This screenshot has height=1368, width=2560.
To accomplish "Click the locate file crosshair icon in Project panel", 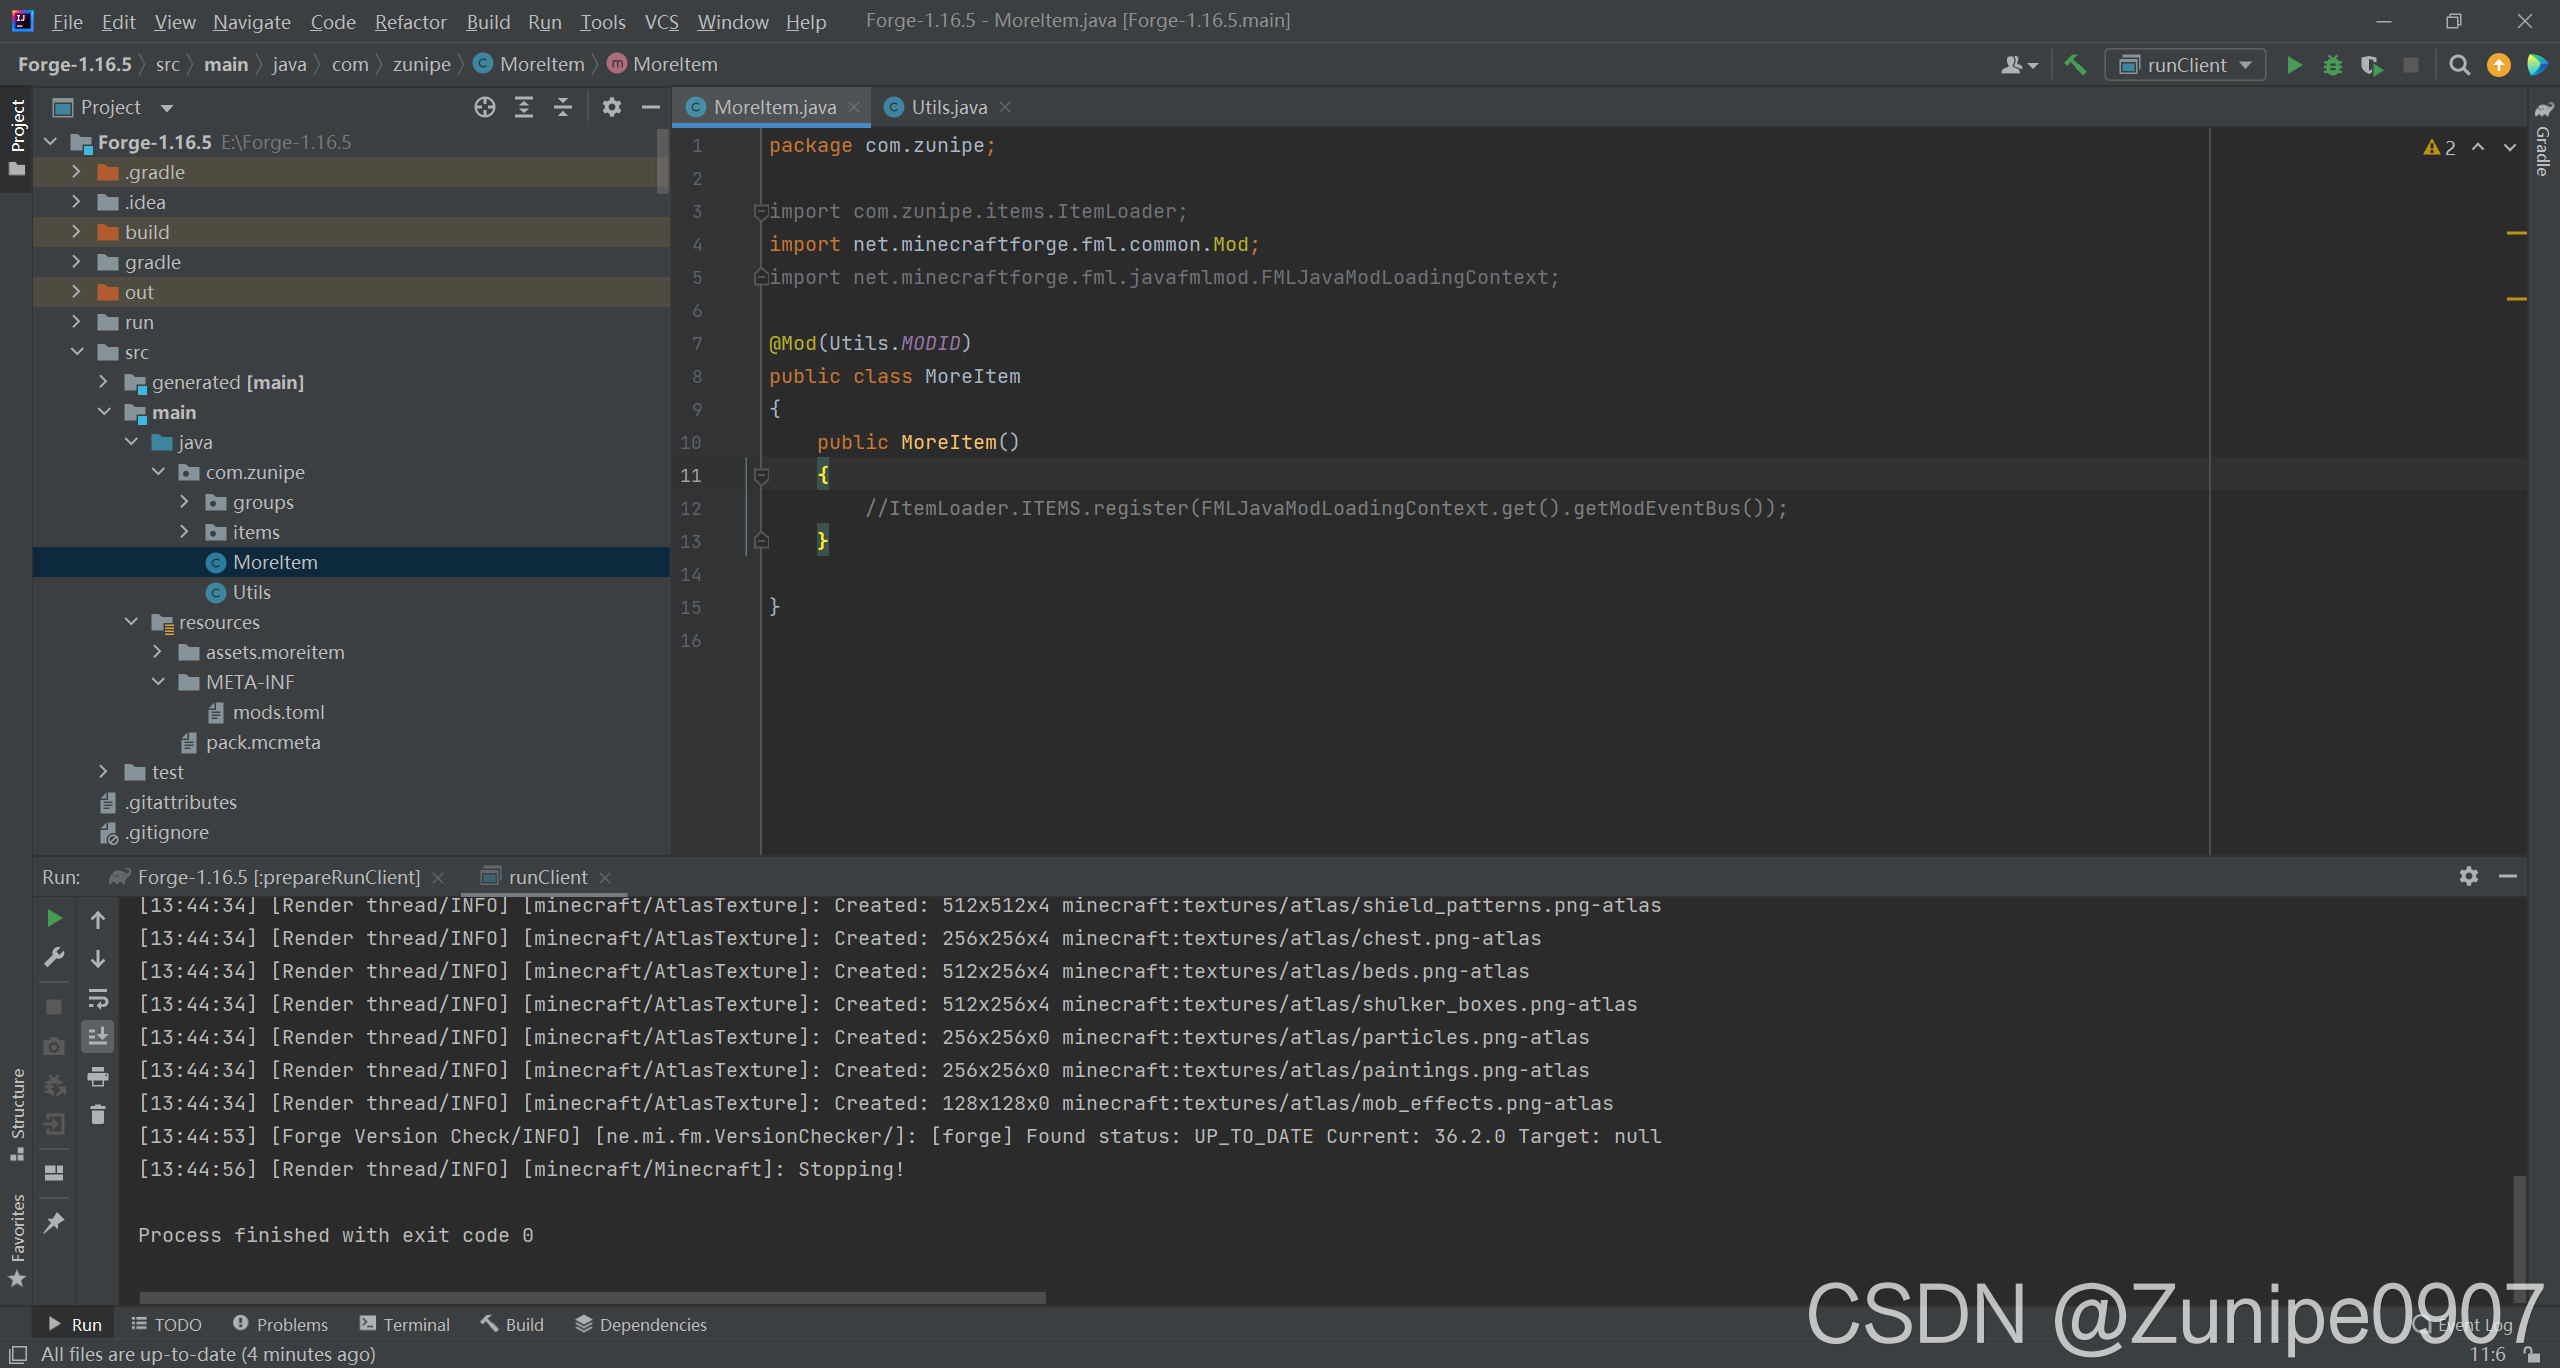I will pos(485,107).
